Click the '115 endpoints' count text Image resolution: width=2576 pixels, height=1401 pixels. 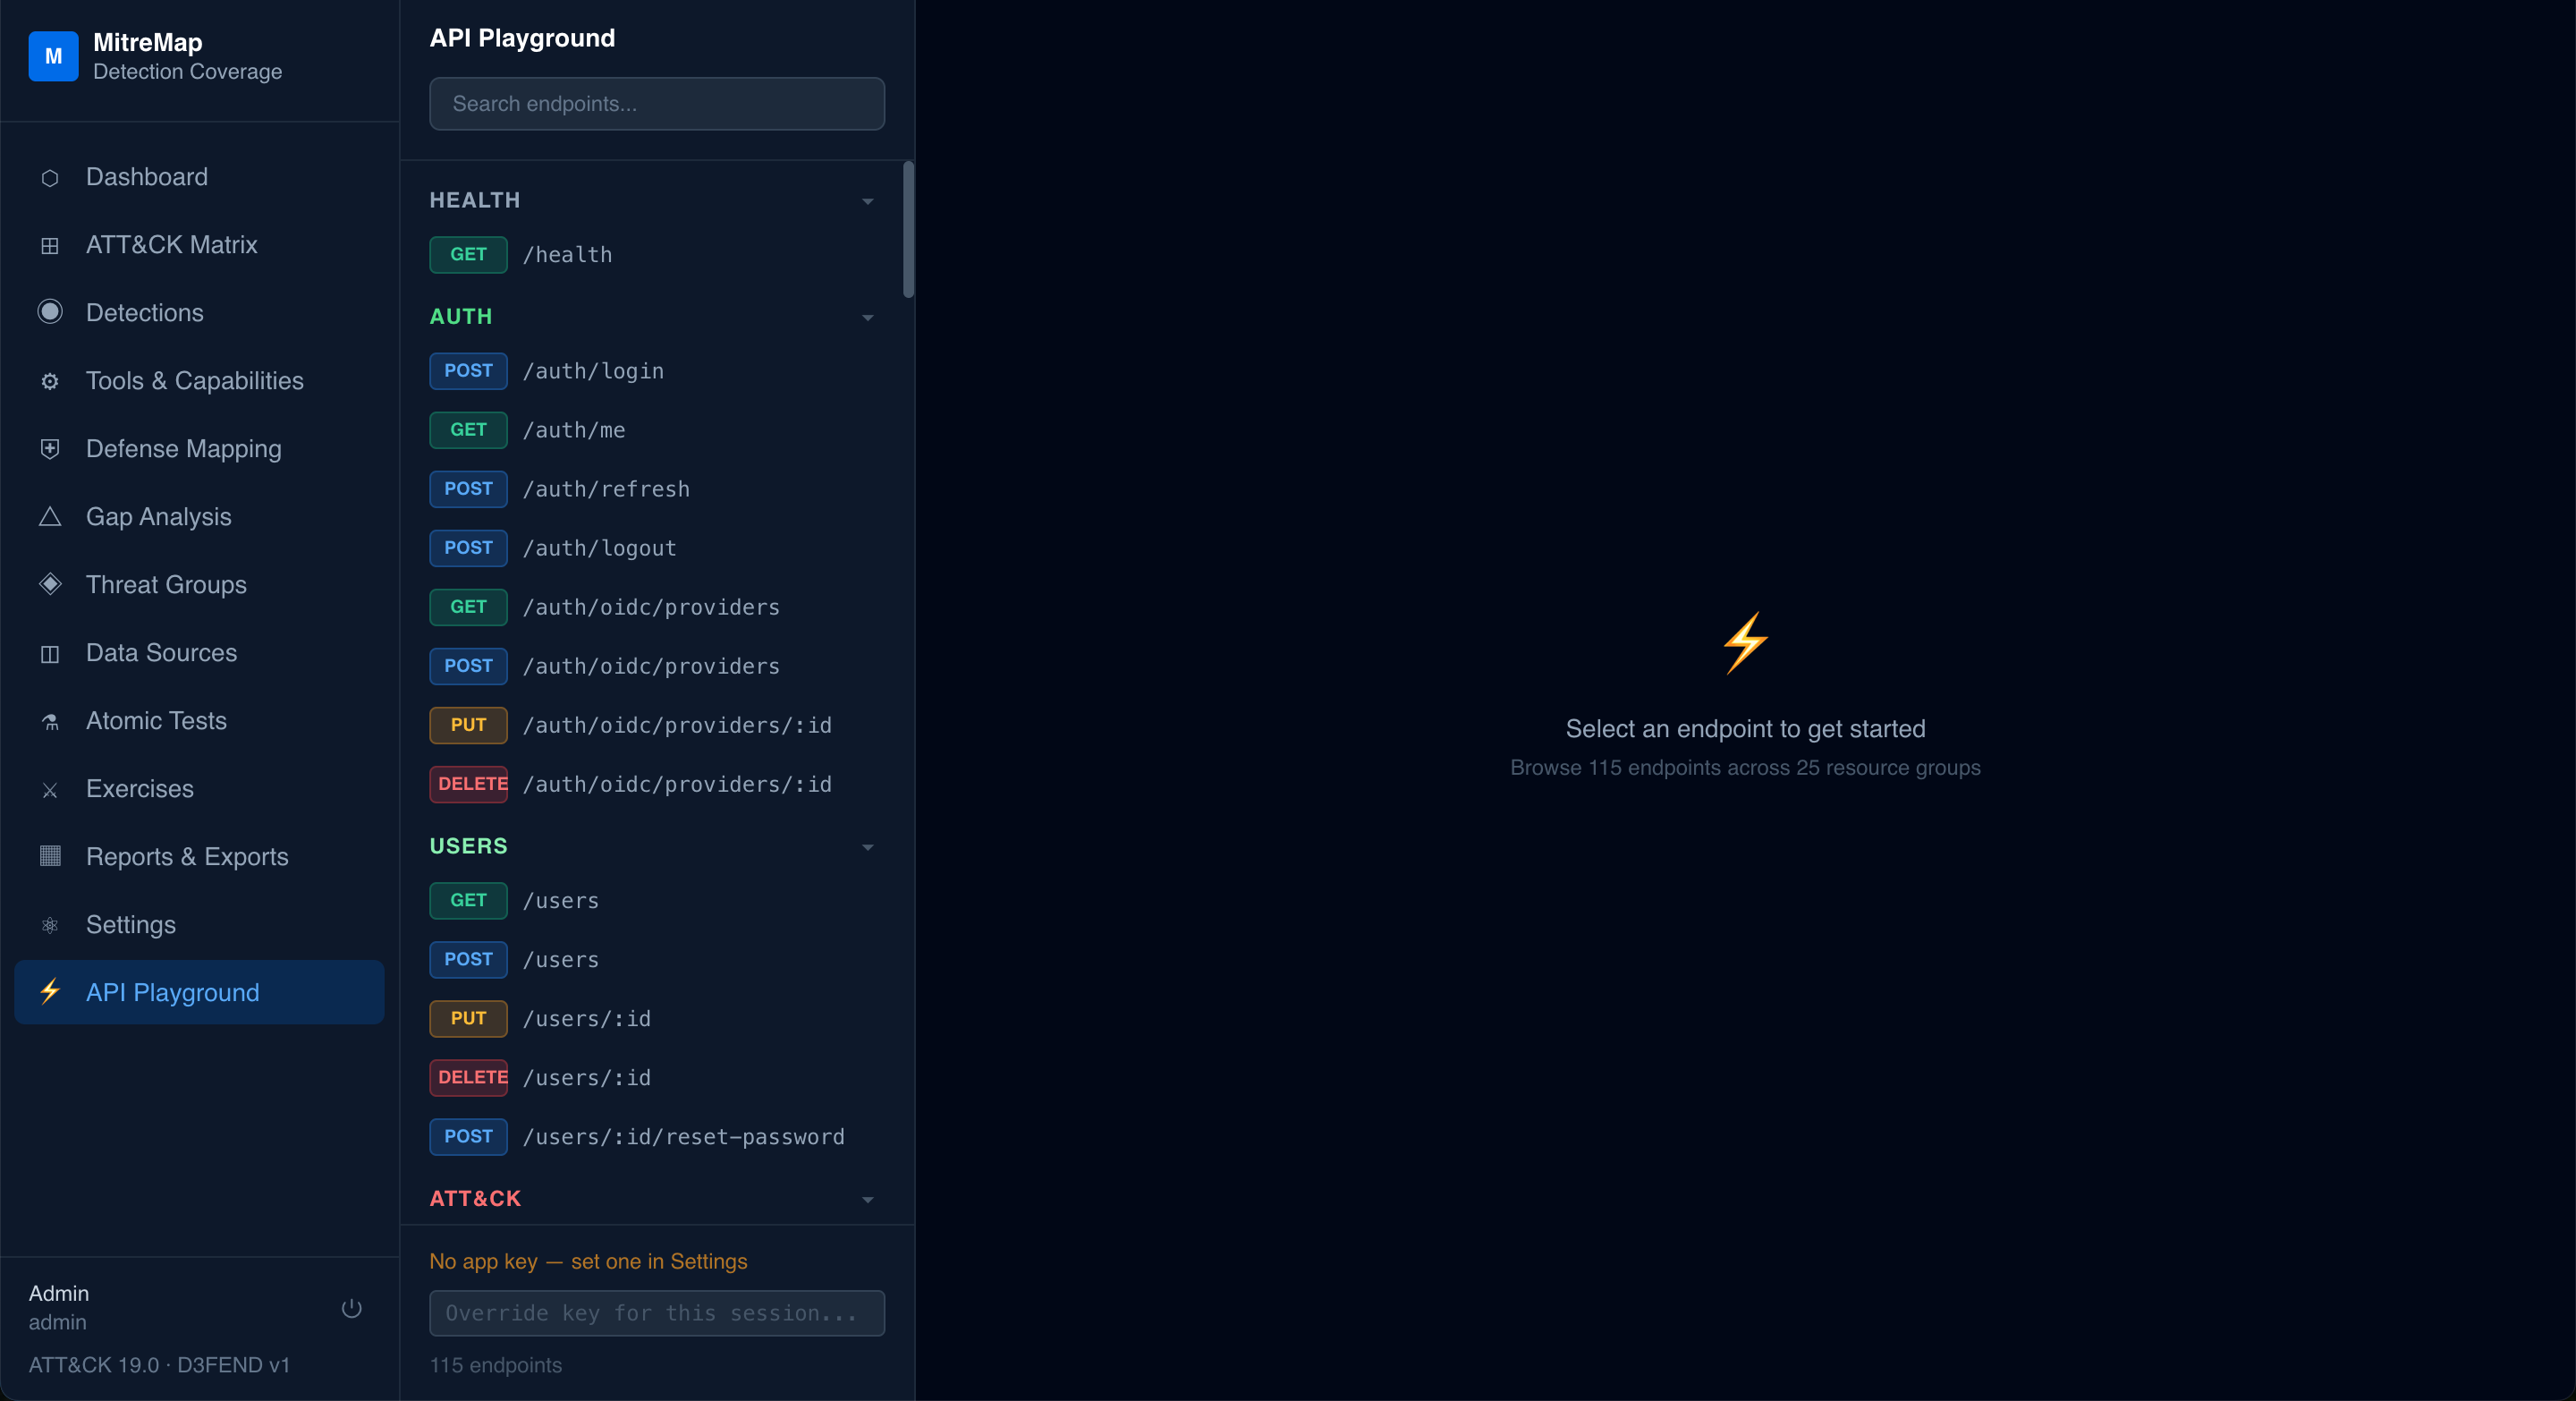coord(496,1365)
